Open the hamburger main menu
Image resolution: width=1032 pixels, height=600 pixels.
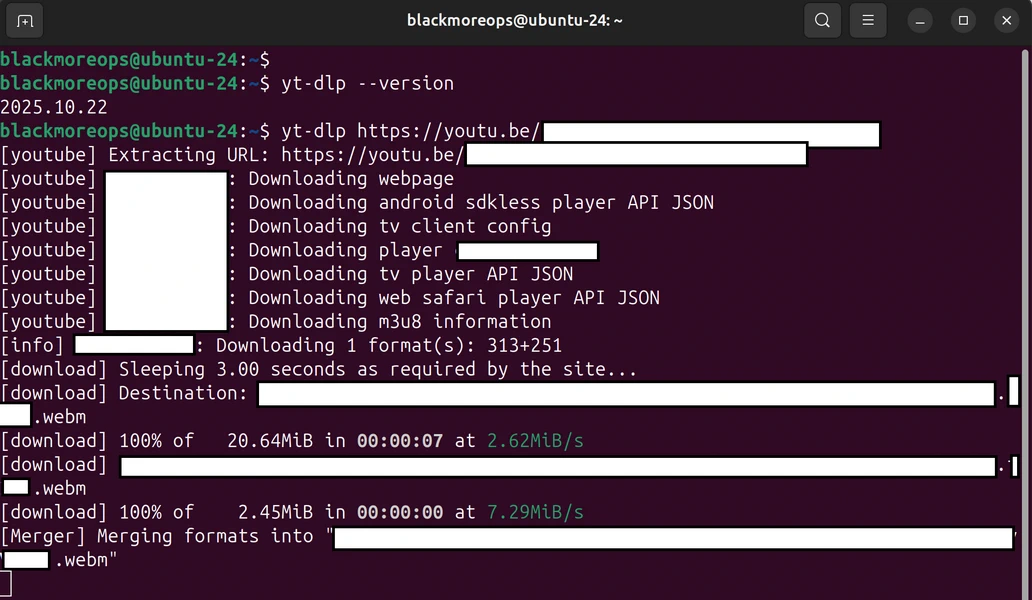click(x=869, y=20)
